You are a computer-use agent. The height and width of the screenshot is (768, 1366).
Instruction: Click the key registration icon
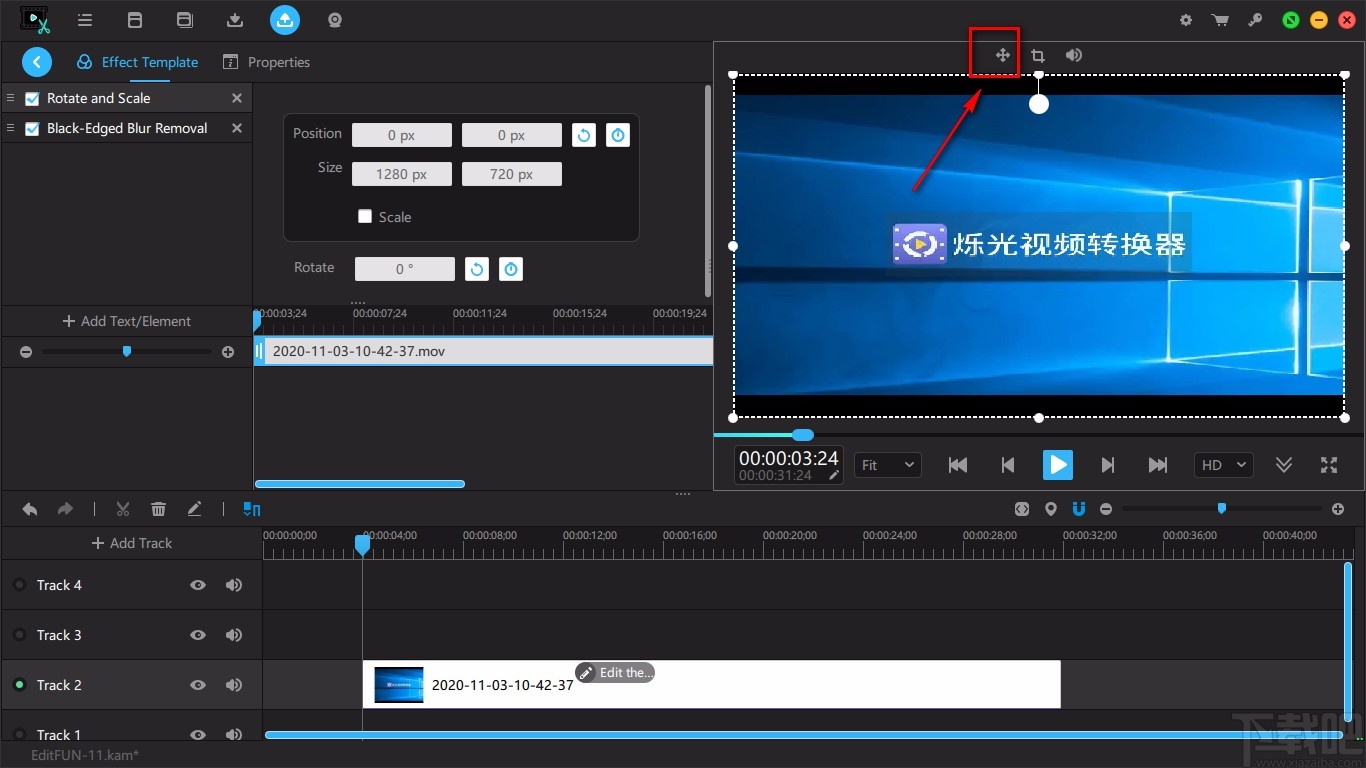click(1255, 20)
